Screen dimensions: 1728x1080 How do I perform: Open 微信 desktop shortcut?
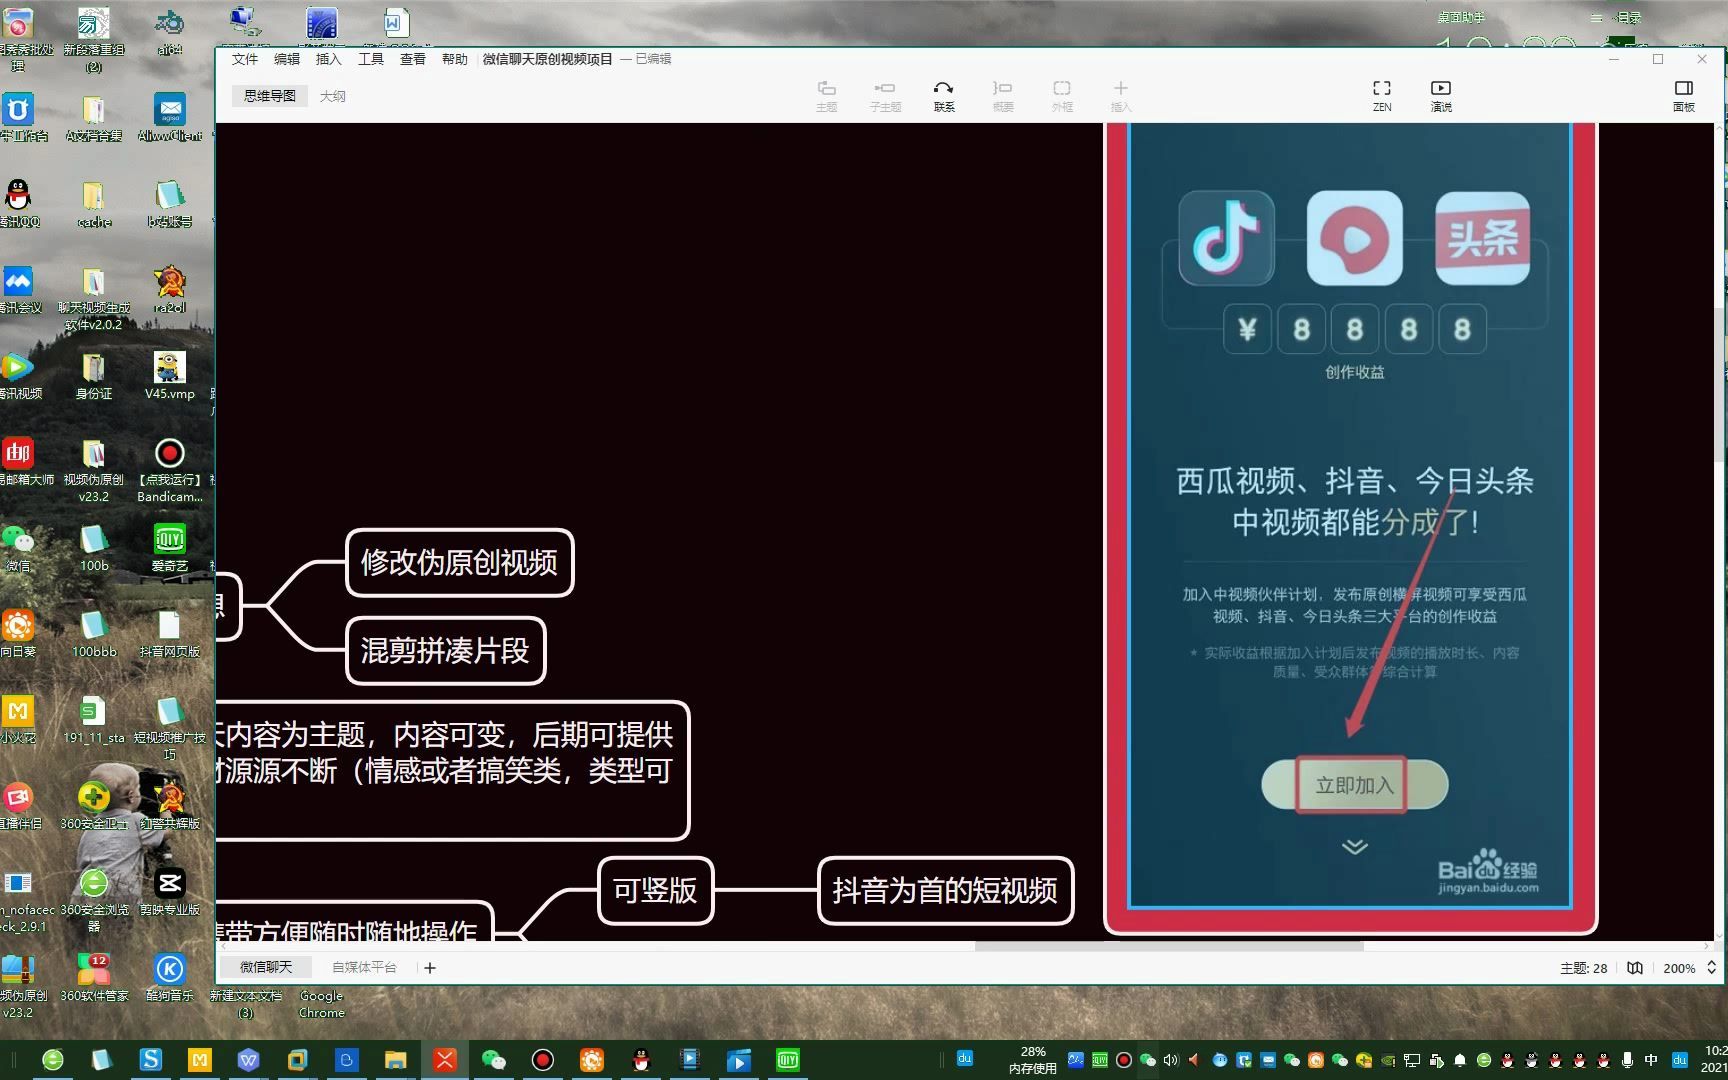point(18,548)
